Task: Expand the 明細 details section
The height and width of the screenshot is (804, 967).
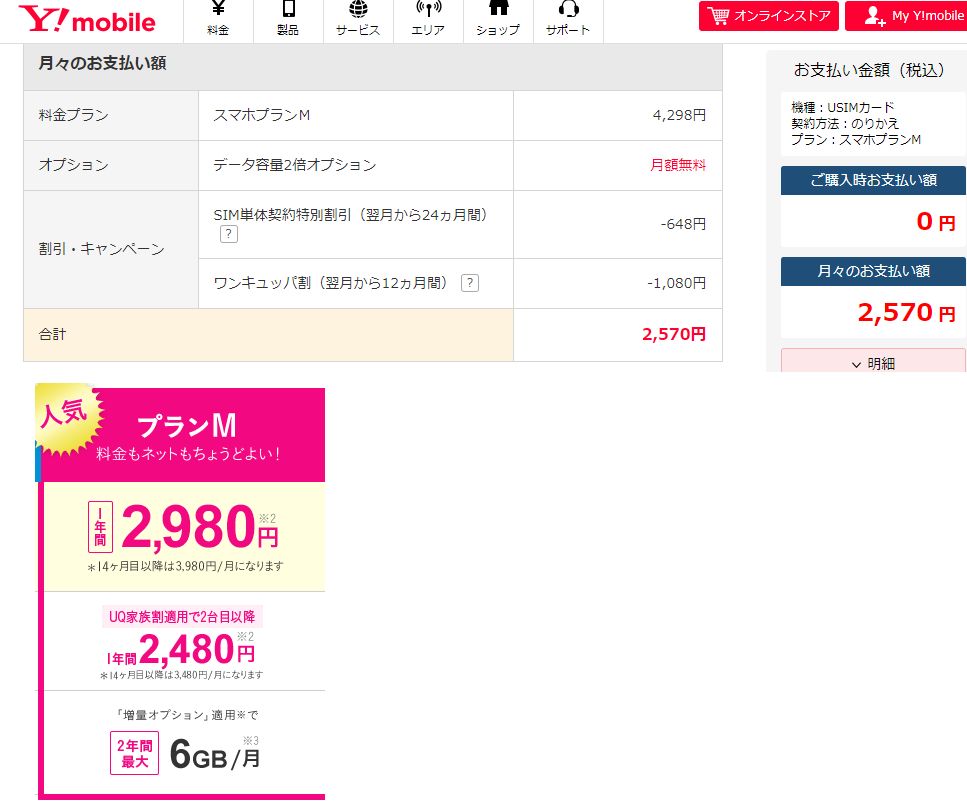Action: (872, 364)
